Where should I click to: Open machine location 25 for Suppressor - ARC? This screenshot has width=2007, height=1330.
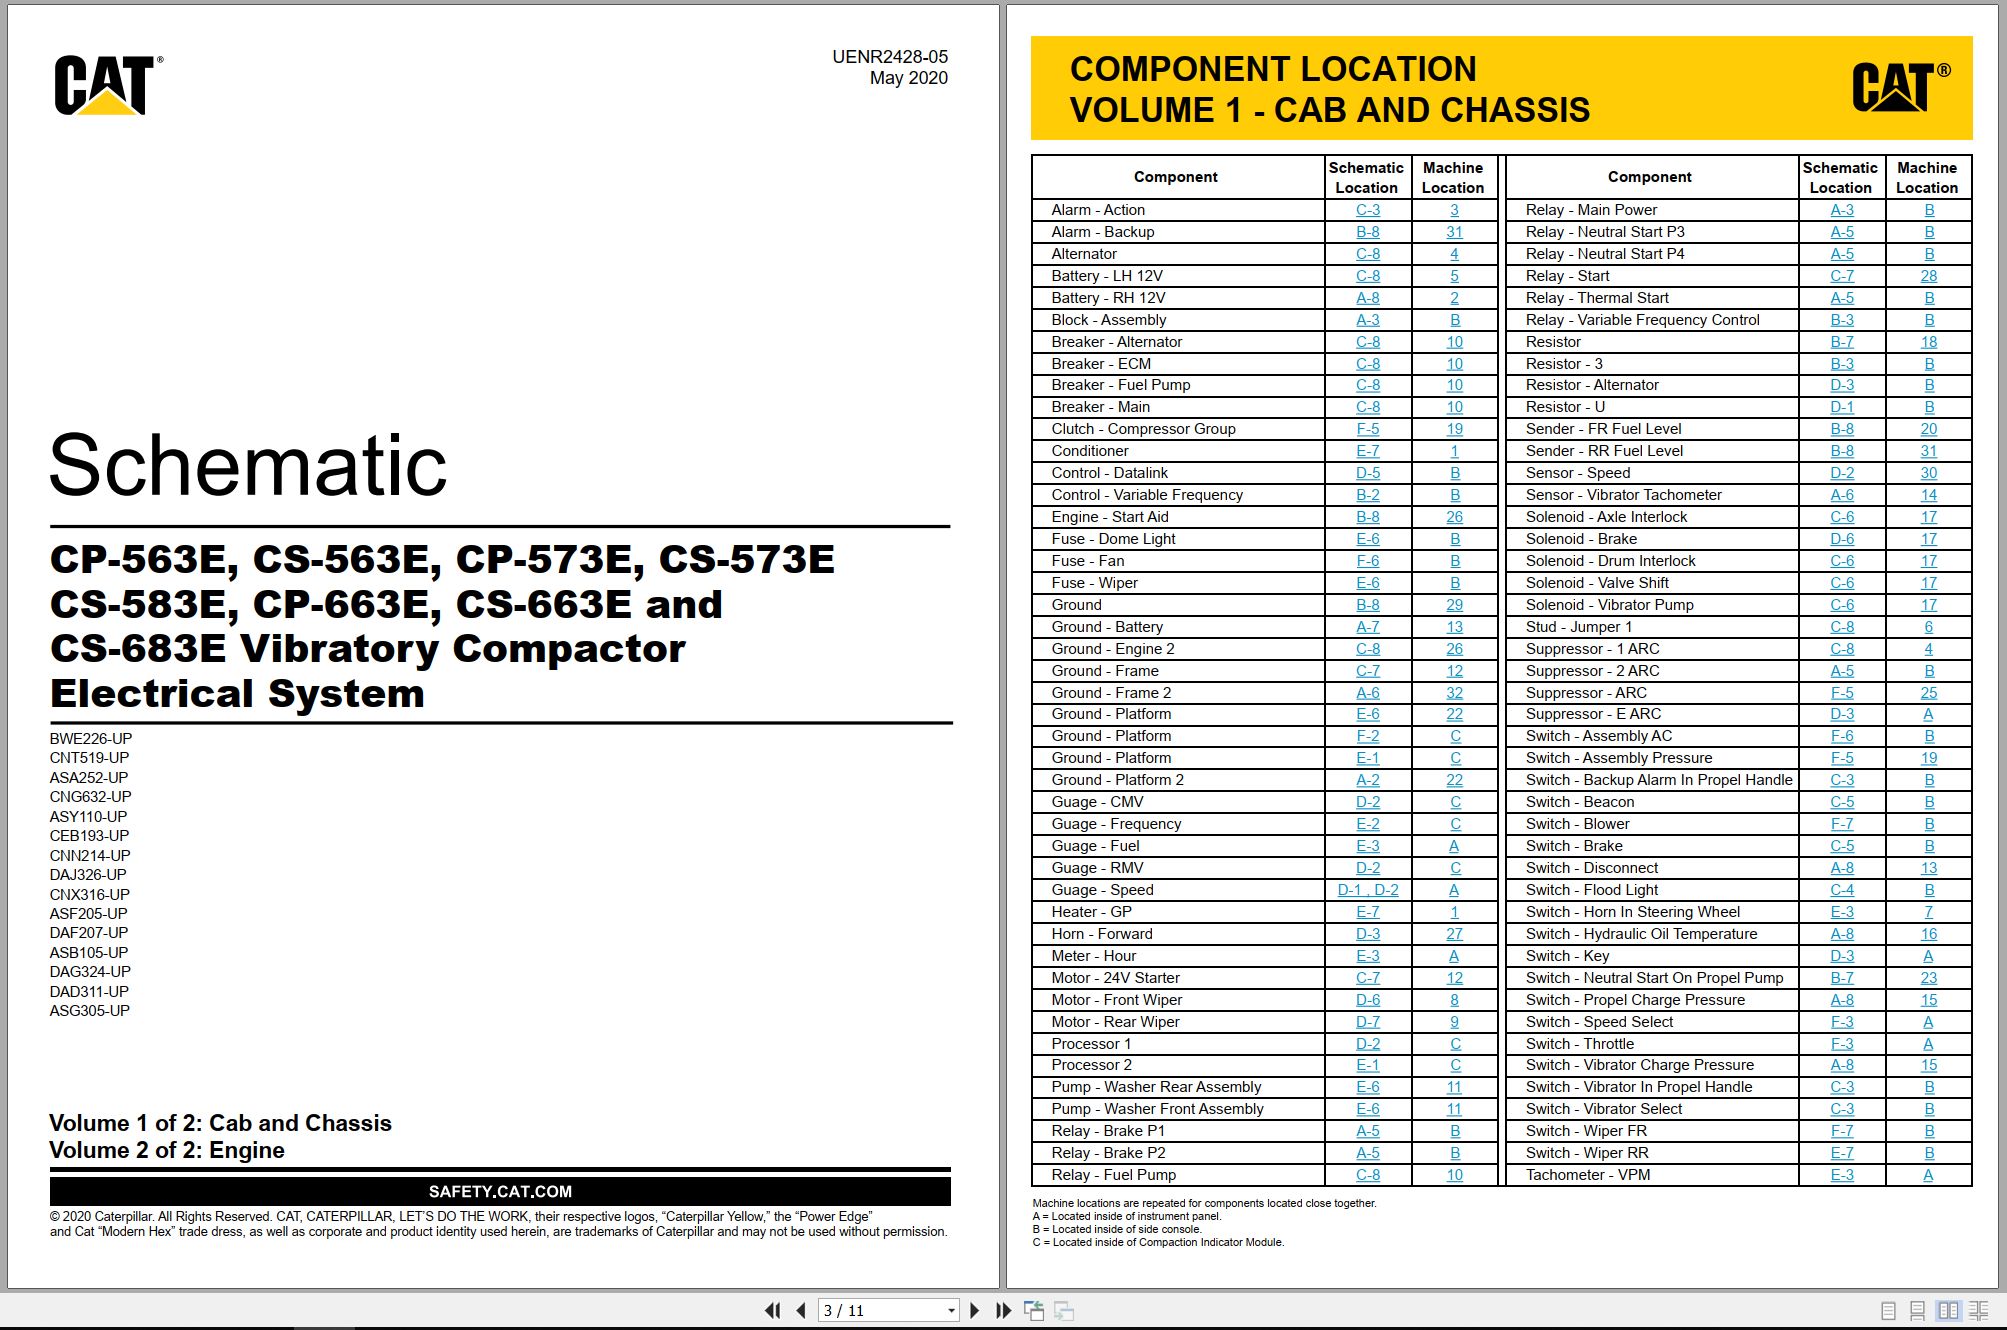1929,693
